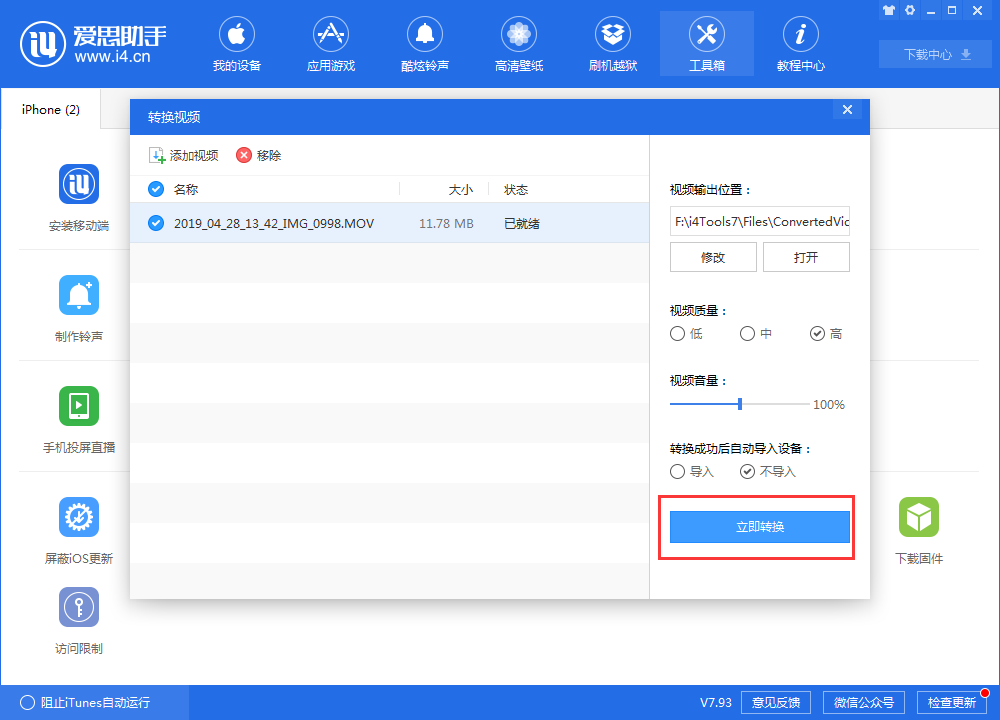
Task: Open the 应用游戏 app store section
Action: pos(330,44)
